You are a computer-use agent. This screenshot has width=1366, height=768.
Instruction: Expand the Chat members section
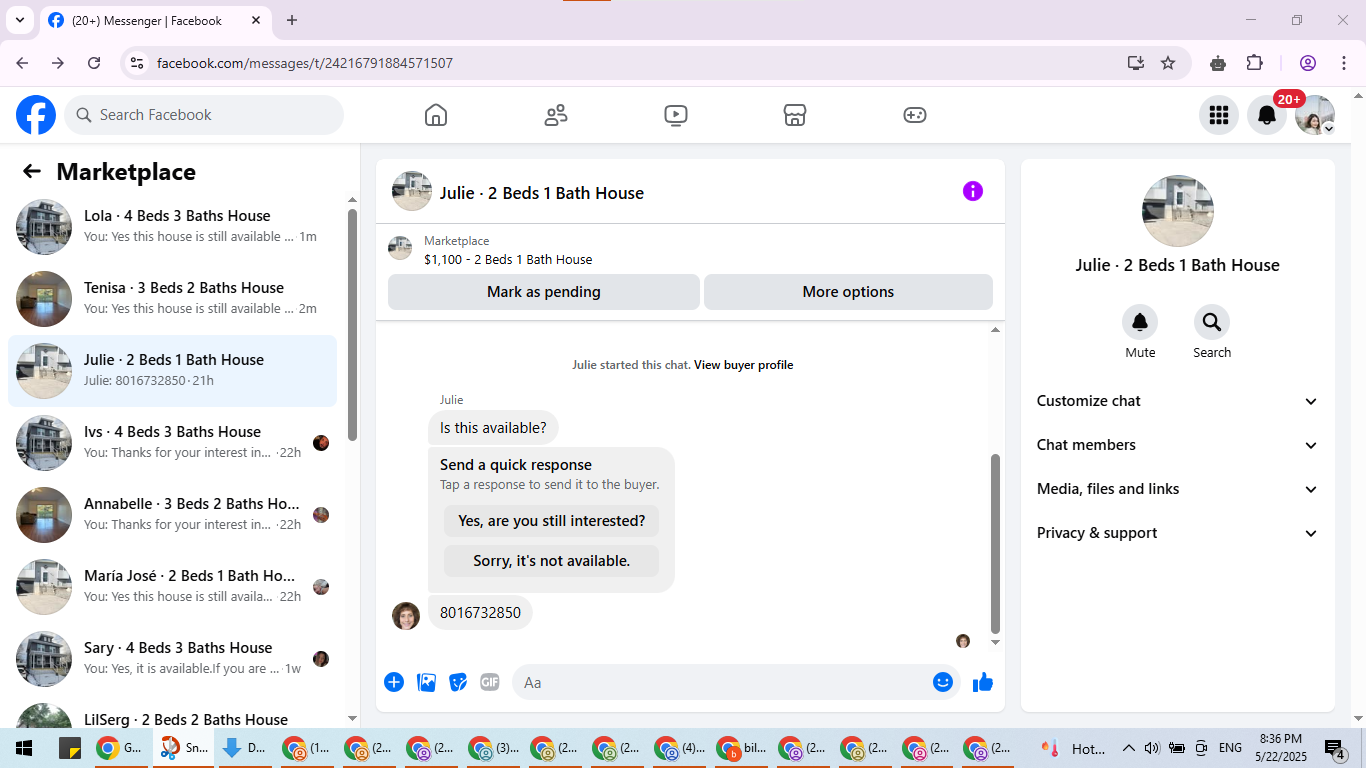click(1178, 445)
